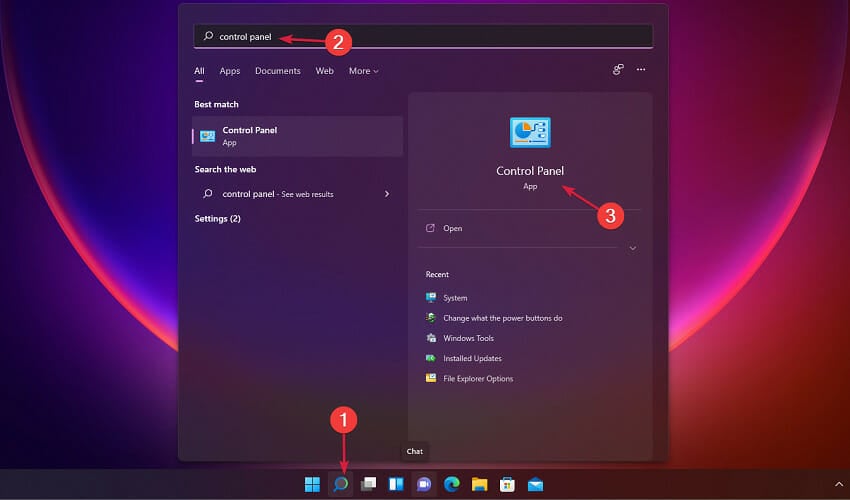Image resolution: width=850 pixels, height=500 pixels.
Task: Open File Explorer from the taskbar
Action: point(479,484)
